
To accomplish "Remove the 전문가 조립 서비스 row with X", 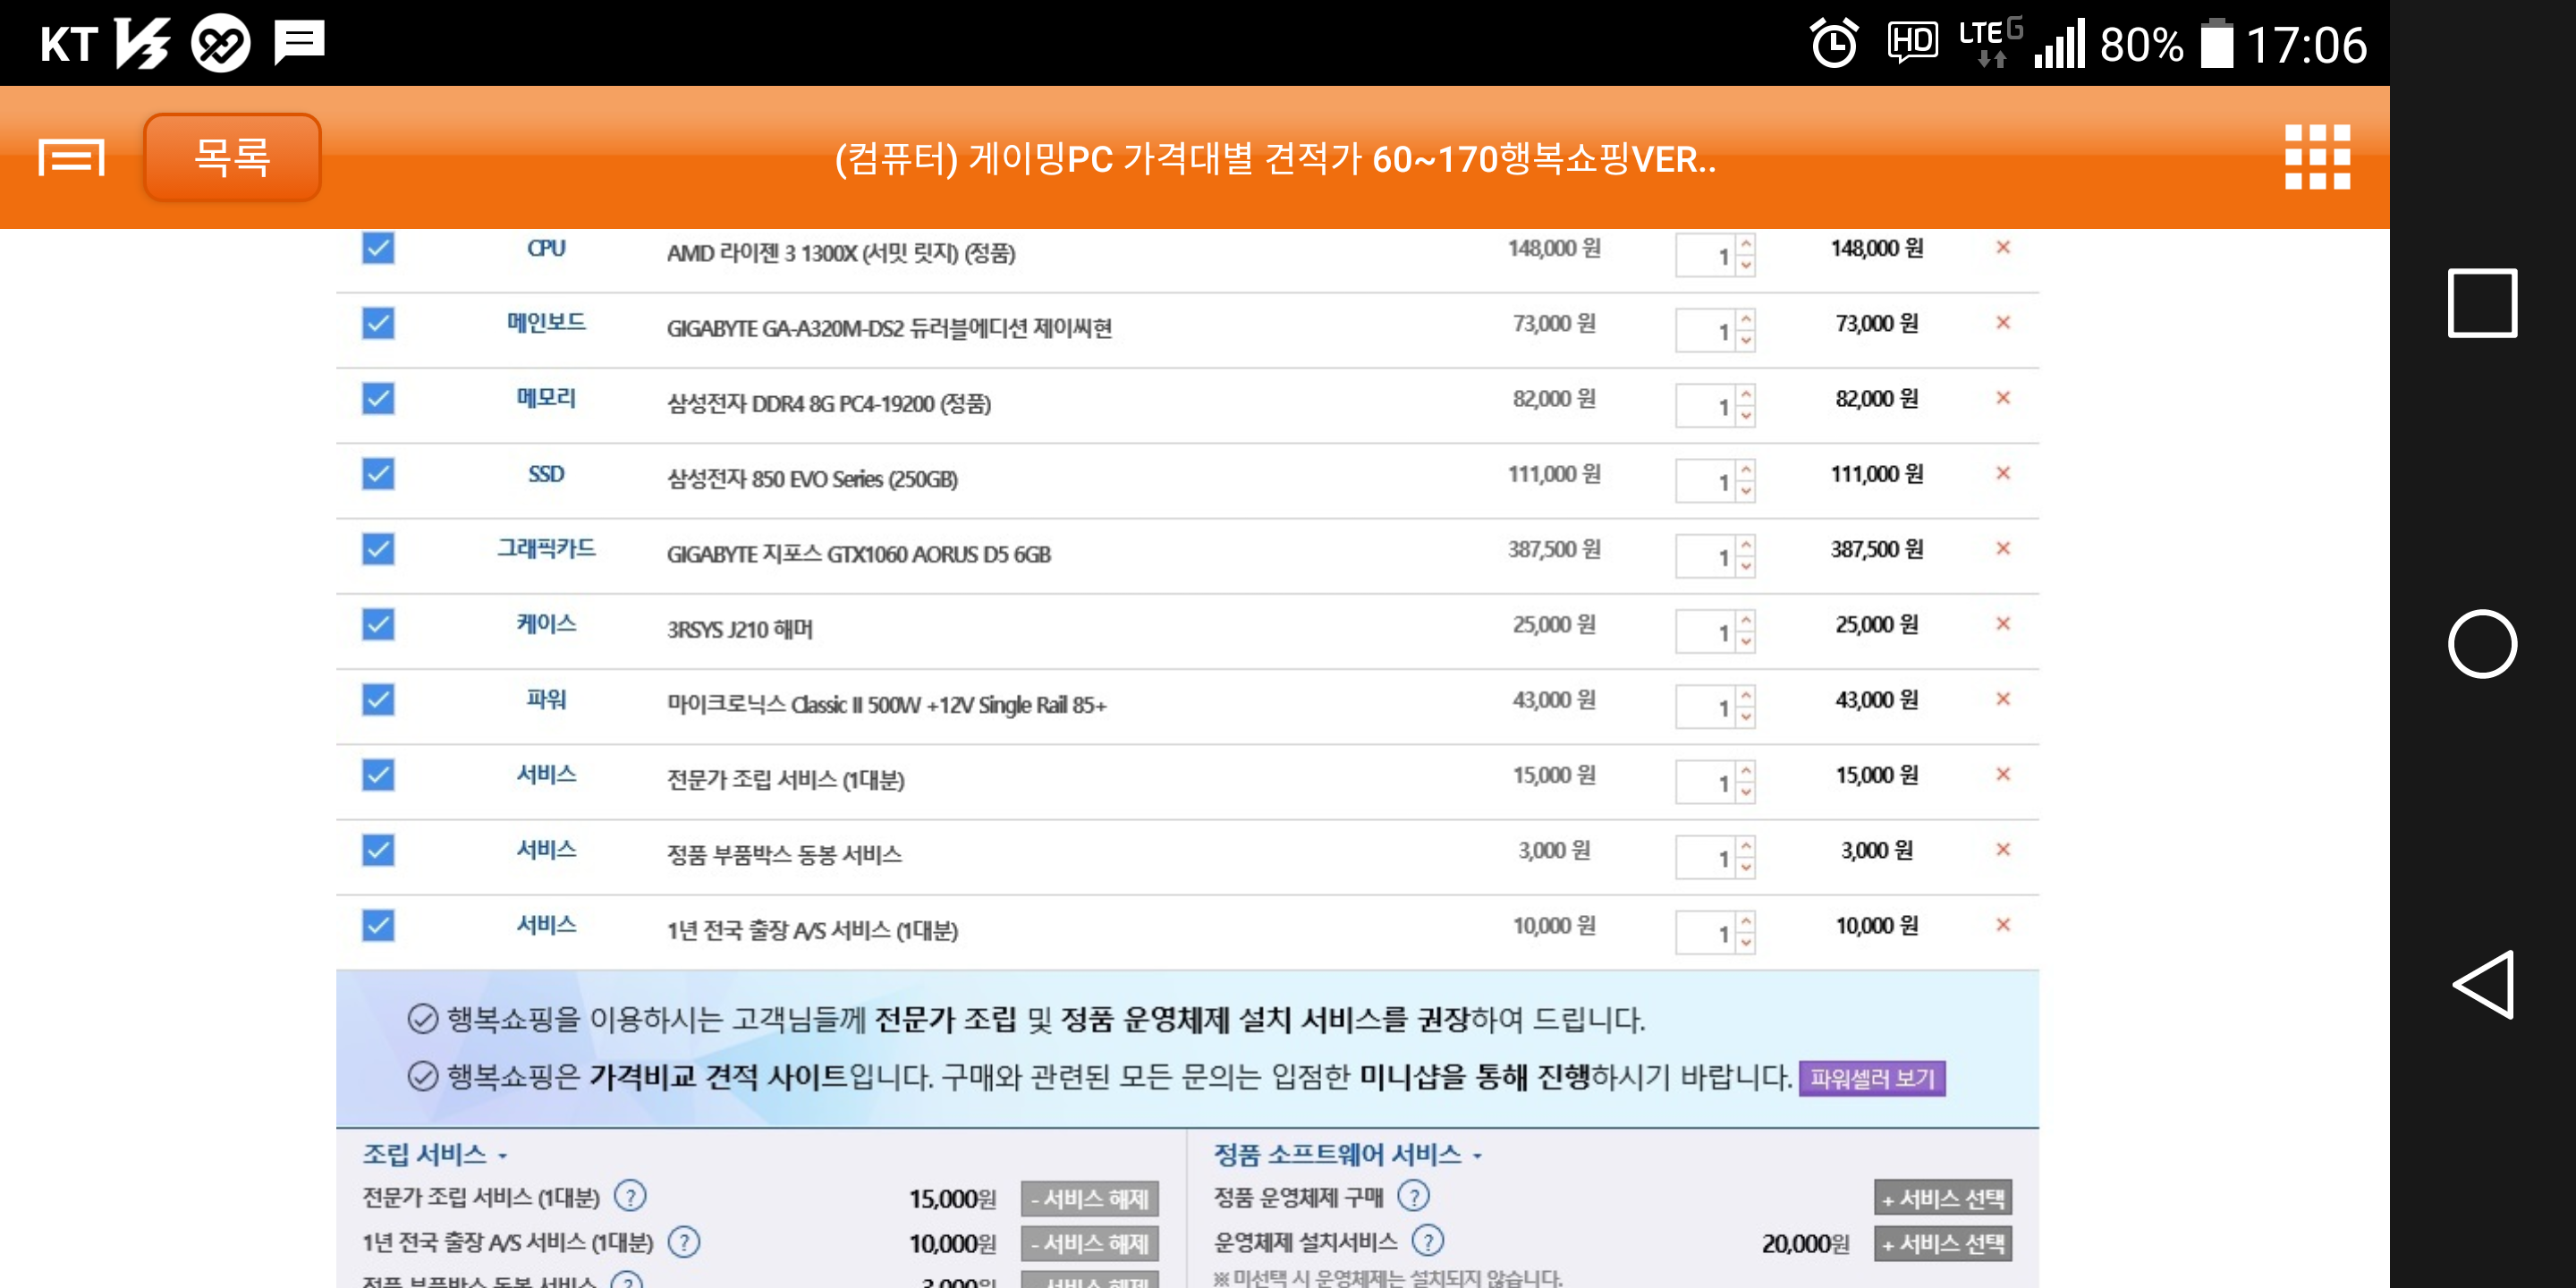I will click(x=2003, y=774).
